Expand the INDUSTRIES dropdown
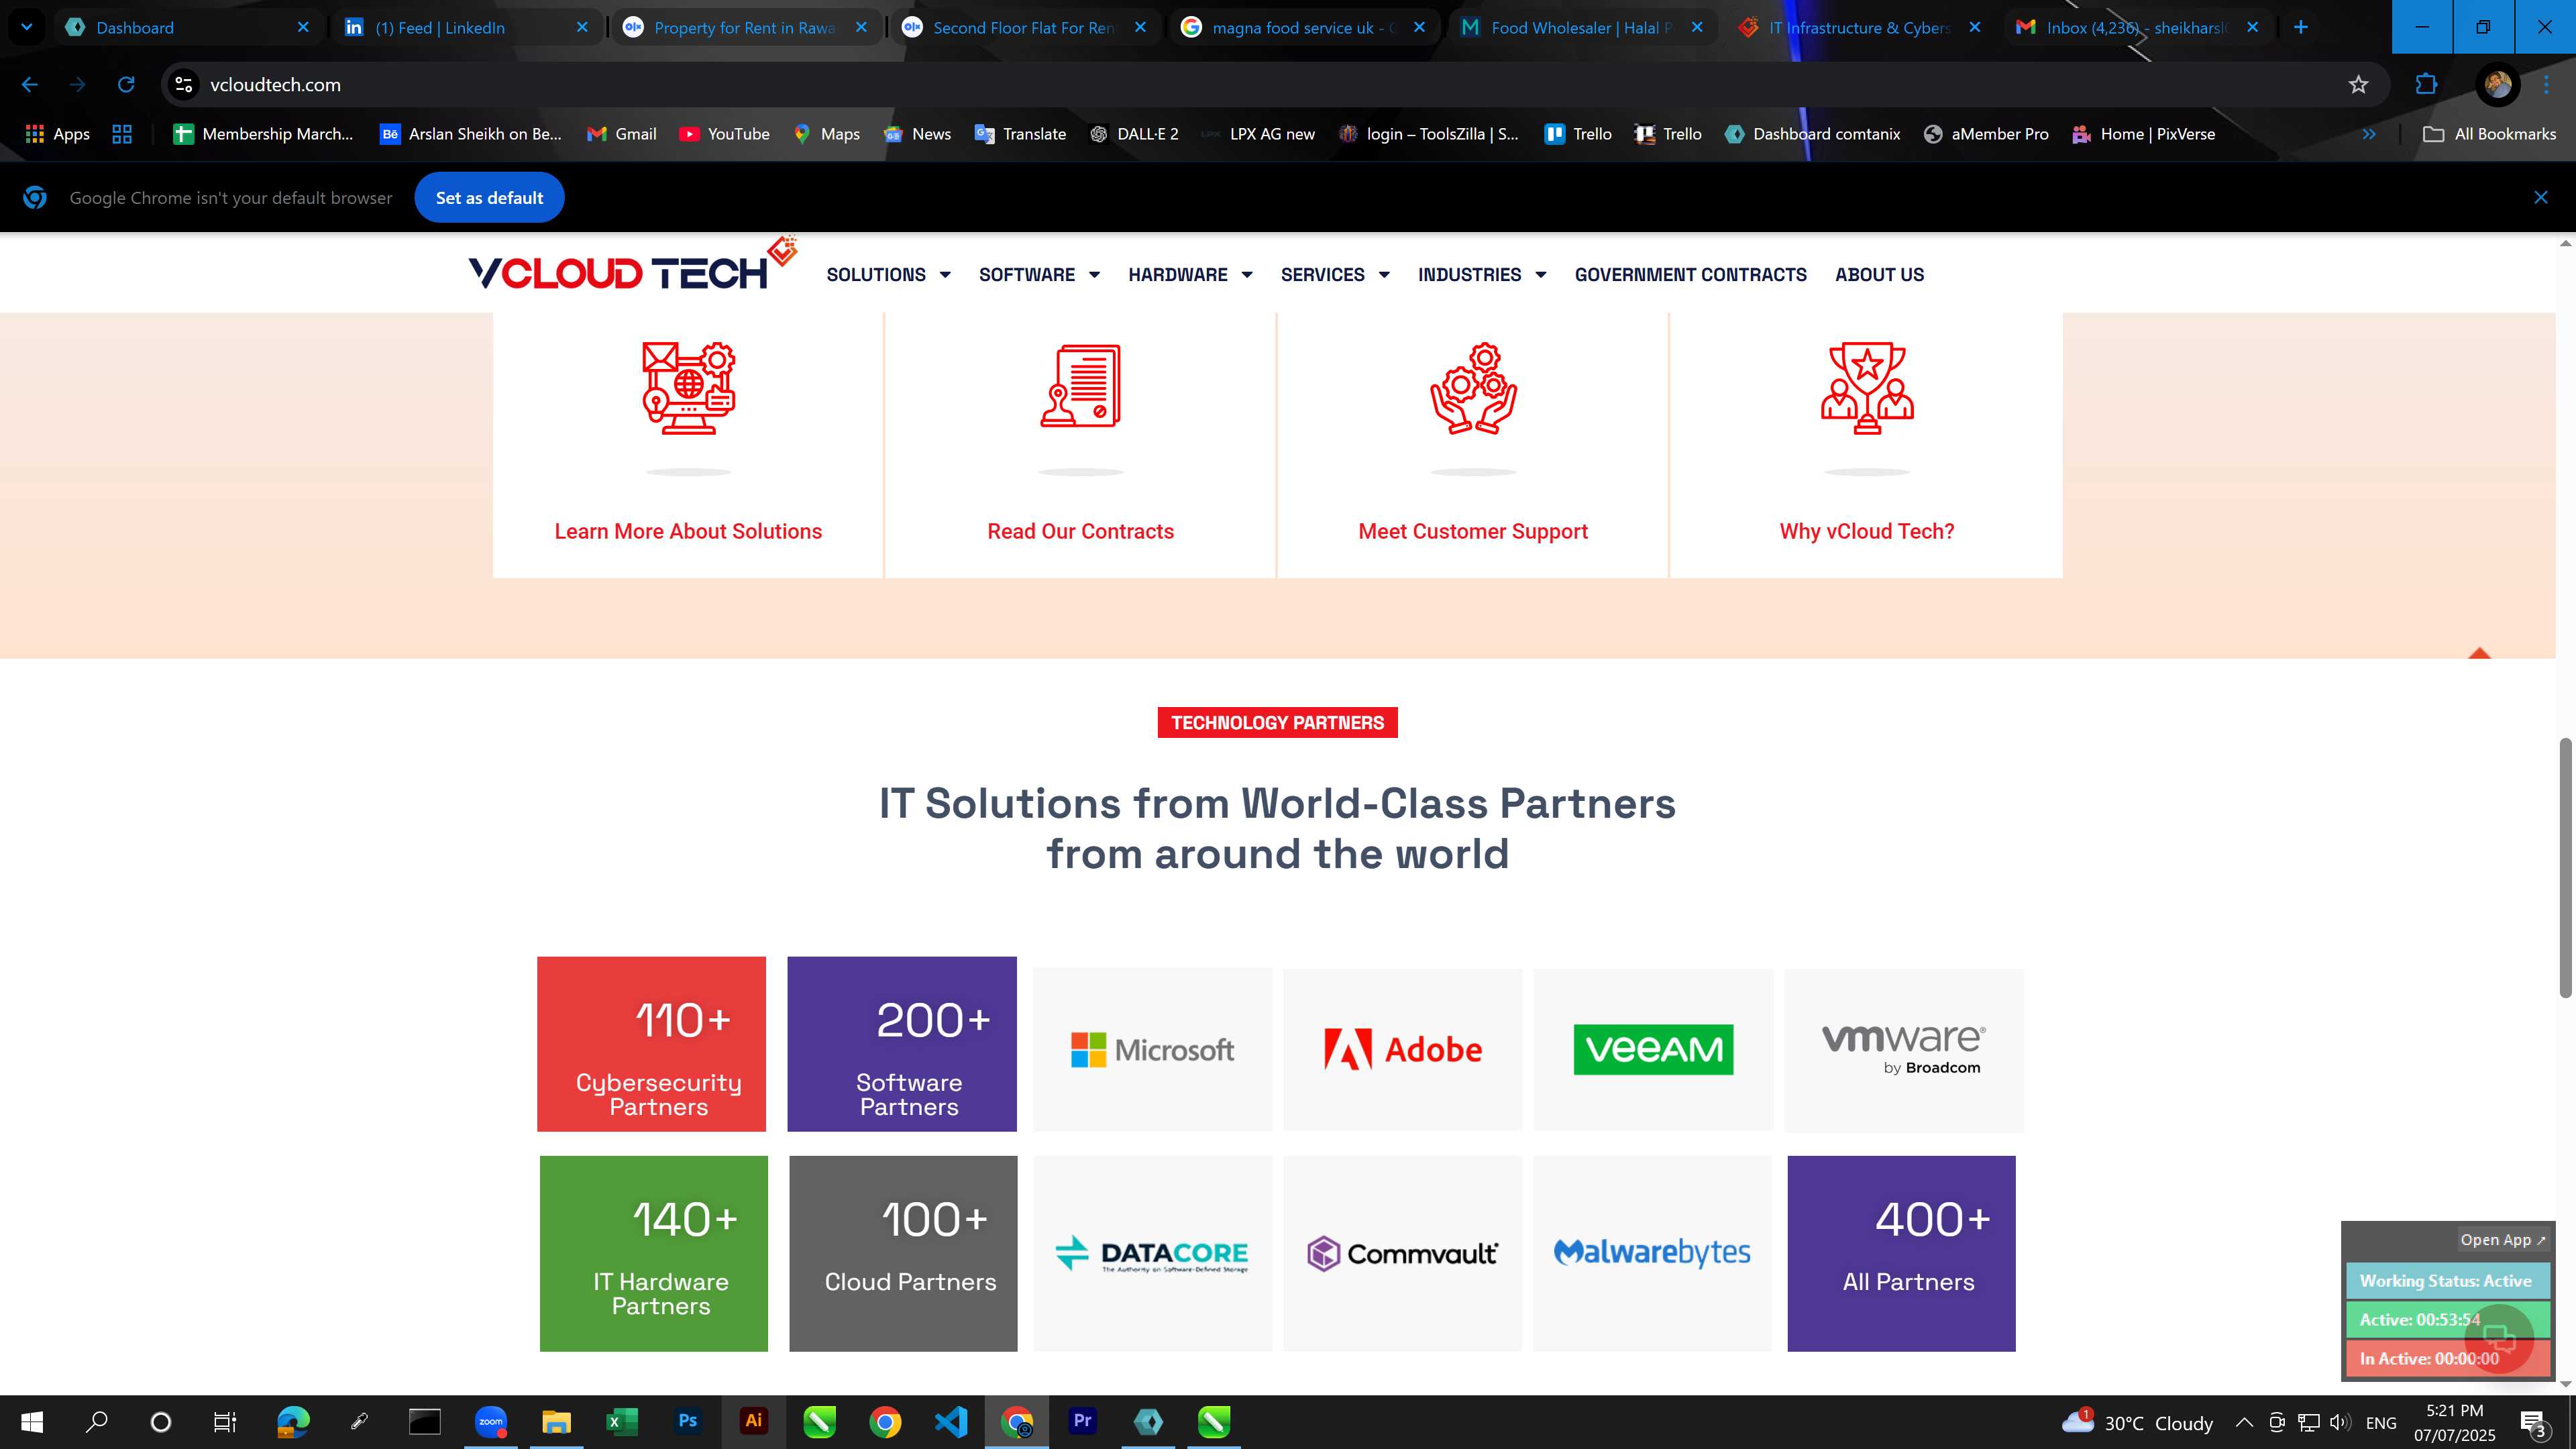The height and width of the screenshot is (1449, 2576). tap(1482, 275)
